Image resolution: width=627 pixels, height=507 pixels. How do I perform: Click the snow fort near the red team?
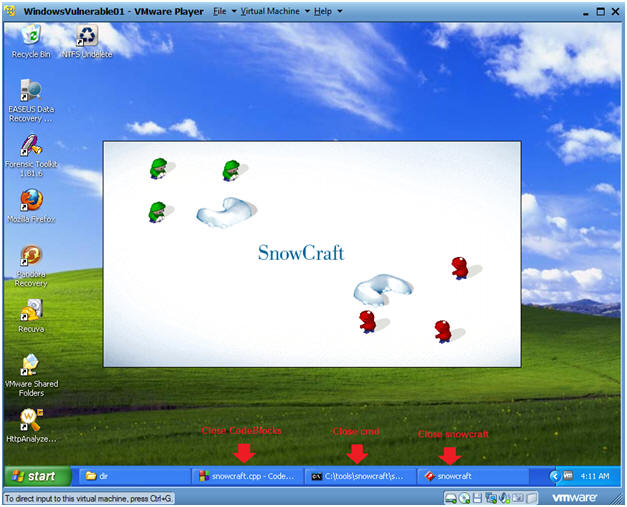pos(383,289)
